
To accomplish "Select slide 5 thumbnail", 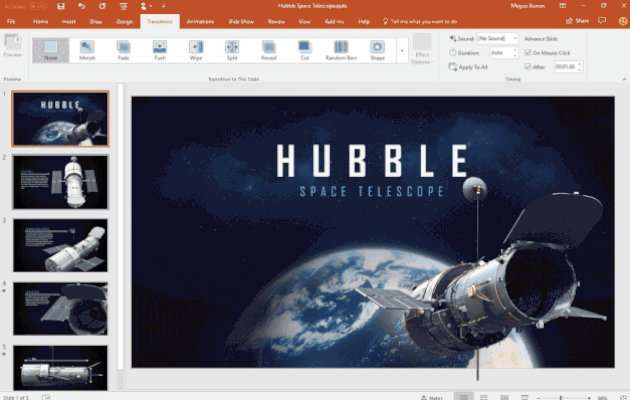I will tap(60, 368).
